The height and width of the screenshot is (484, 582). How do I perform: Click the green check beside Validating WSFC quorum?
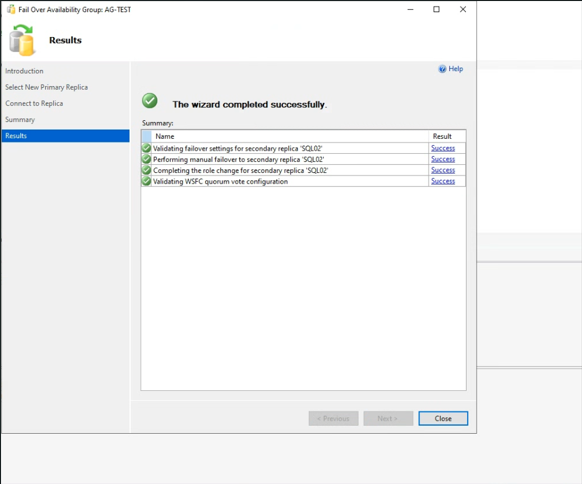click(147, 181)
